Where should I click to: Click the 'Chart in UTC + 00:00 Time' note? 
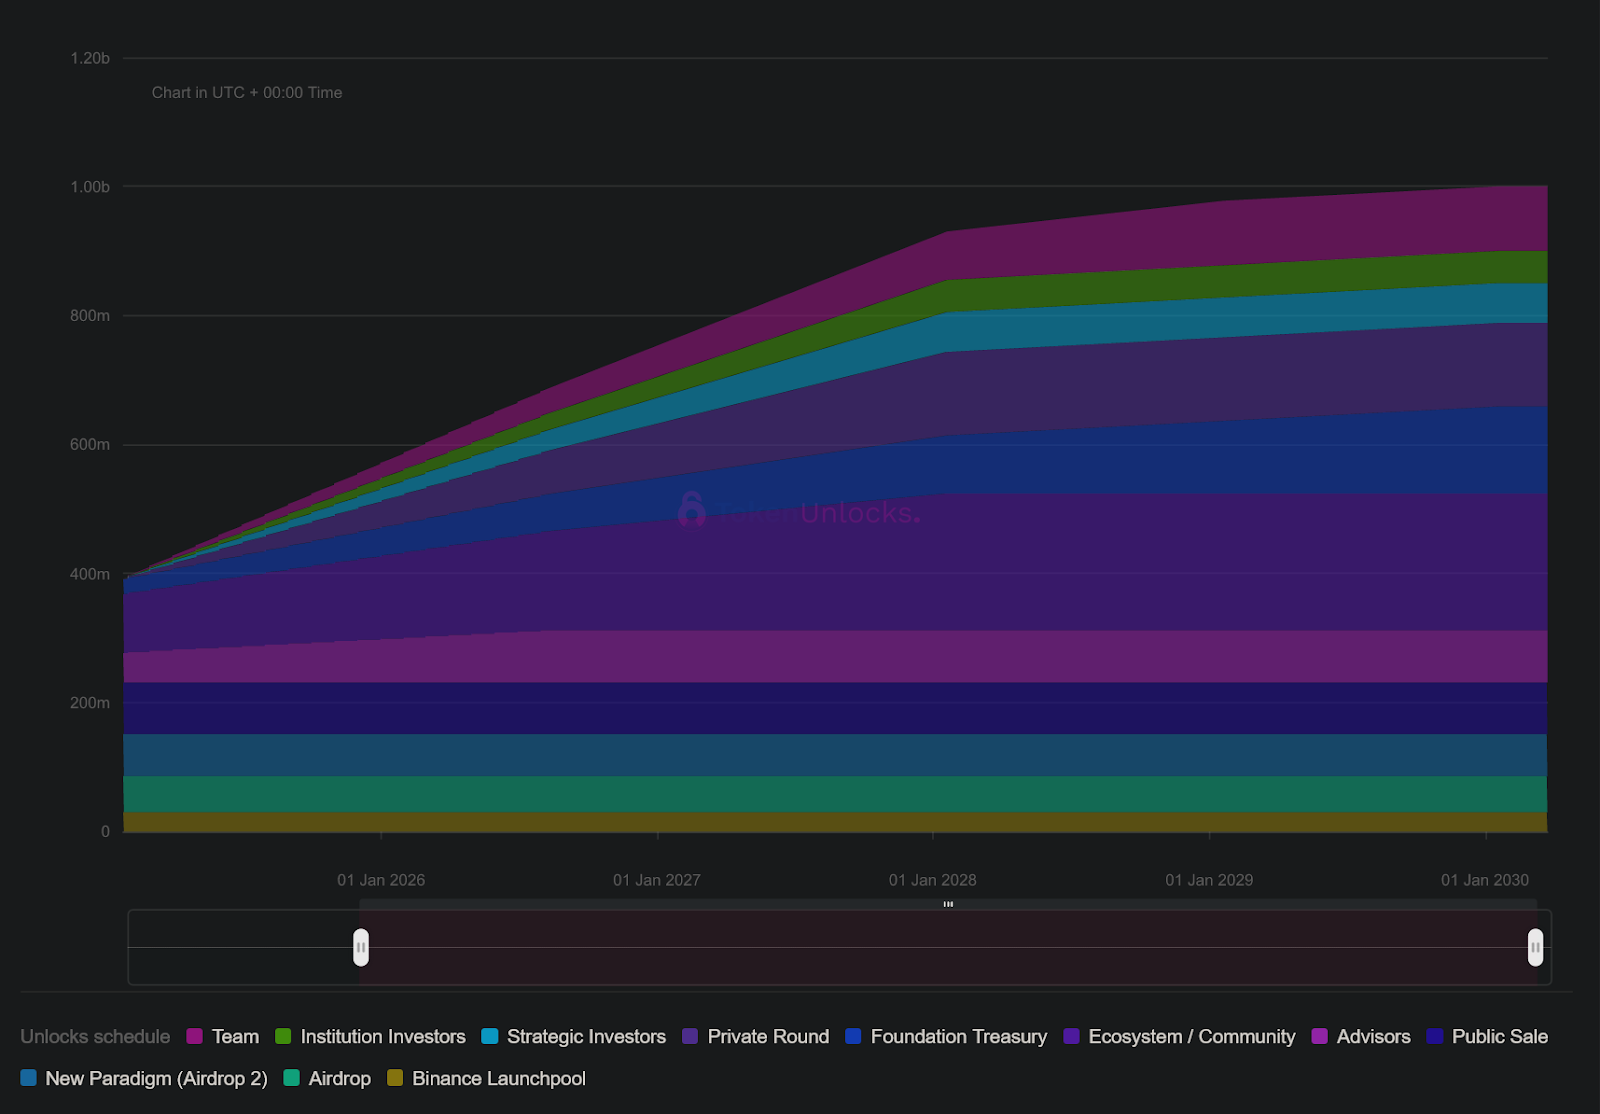pos(247,92)
